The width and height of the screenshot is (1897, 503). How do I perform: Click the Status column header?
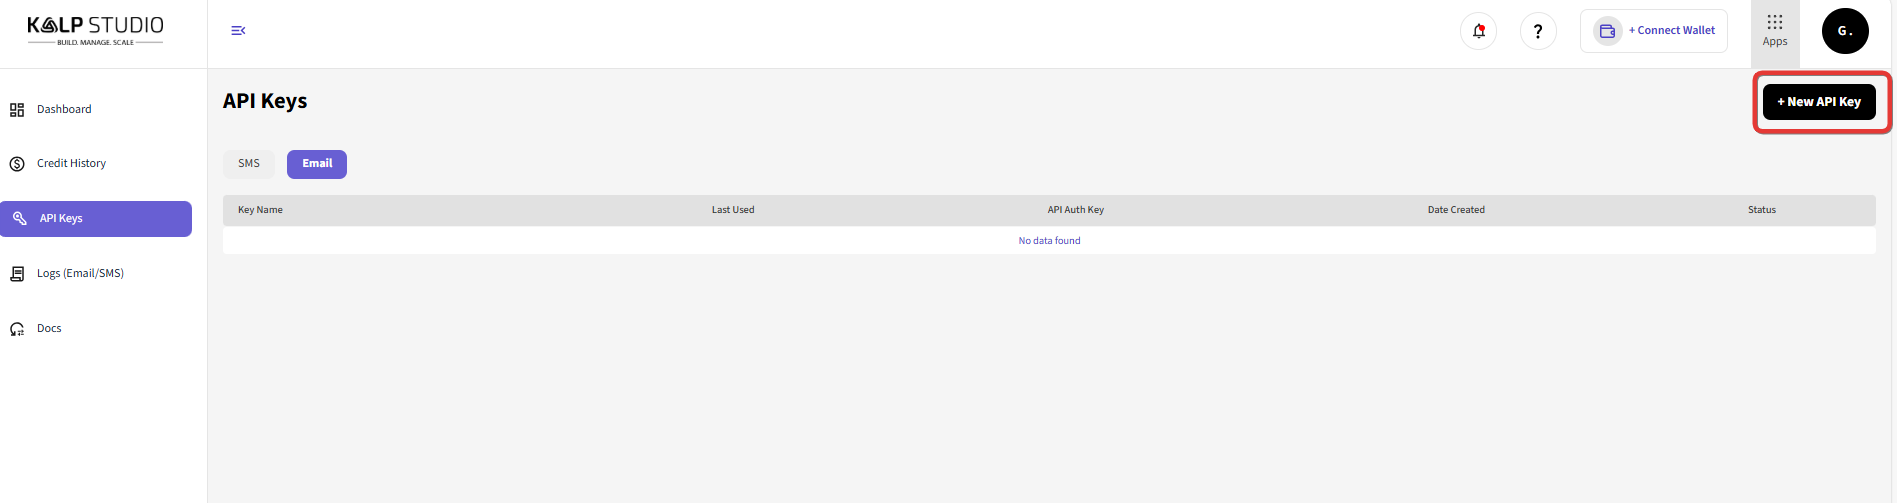coord(1761,210)
